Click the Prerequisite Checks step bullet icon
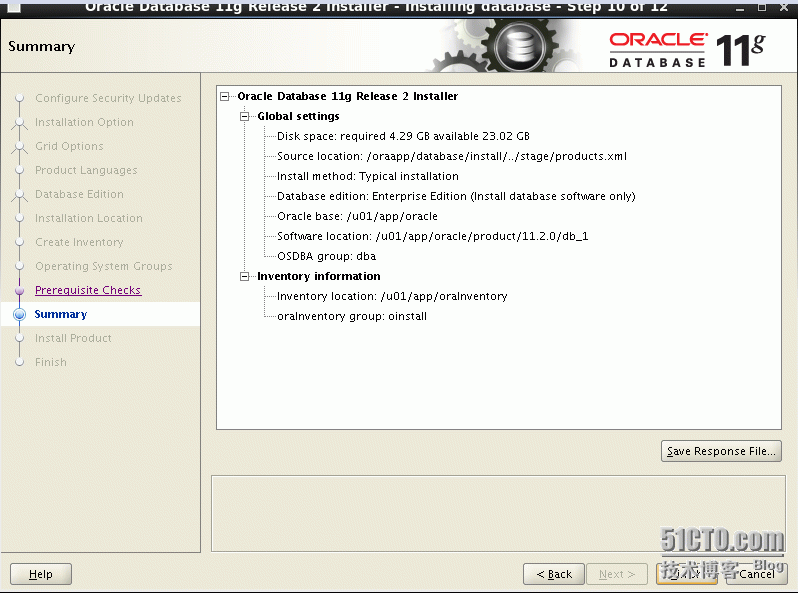 point(19,291)
